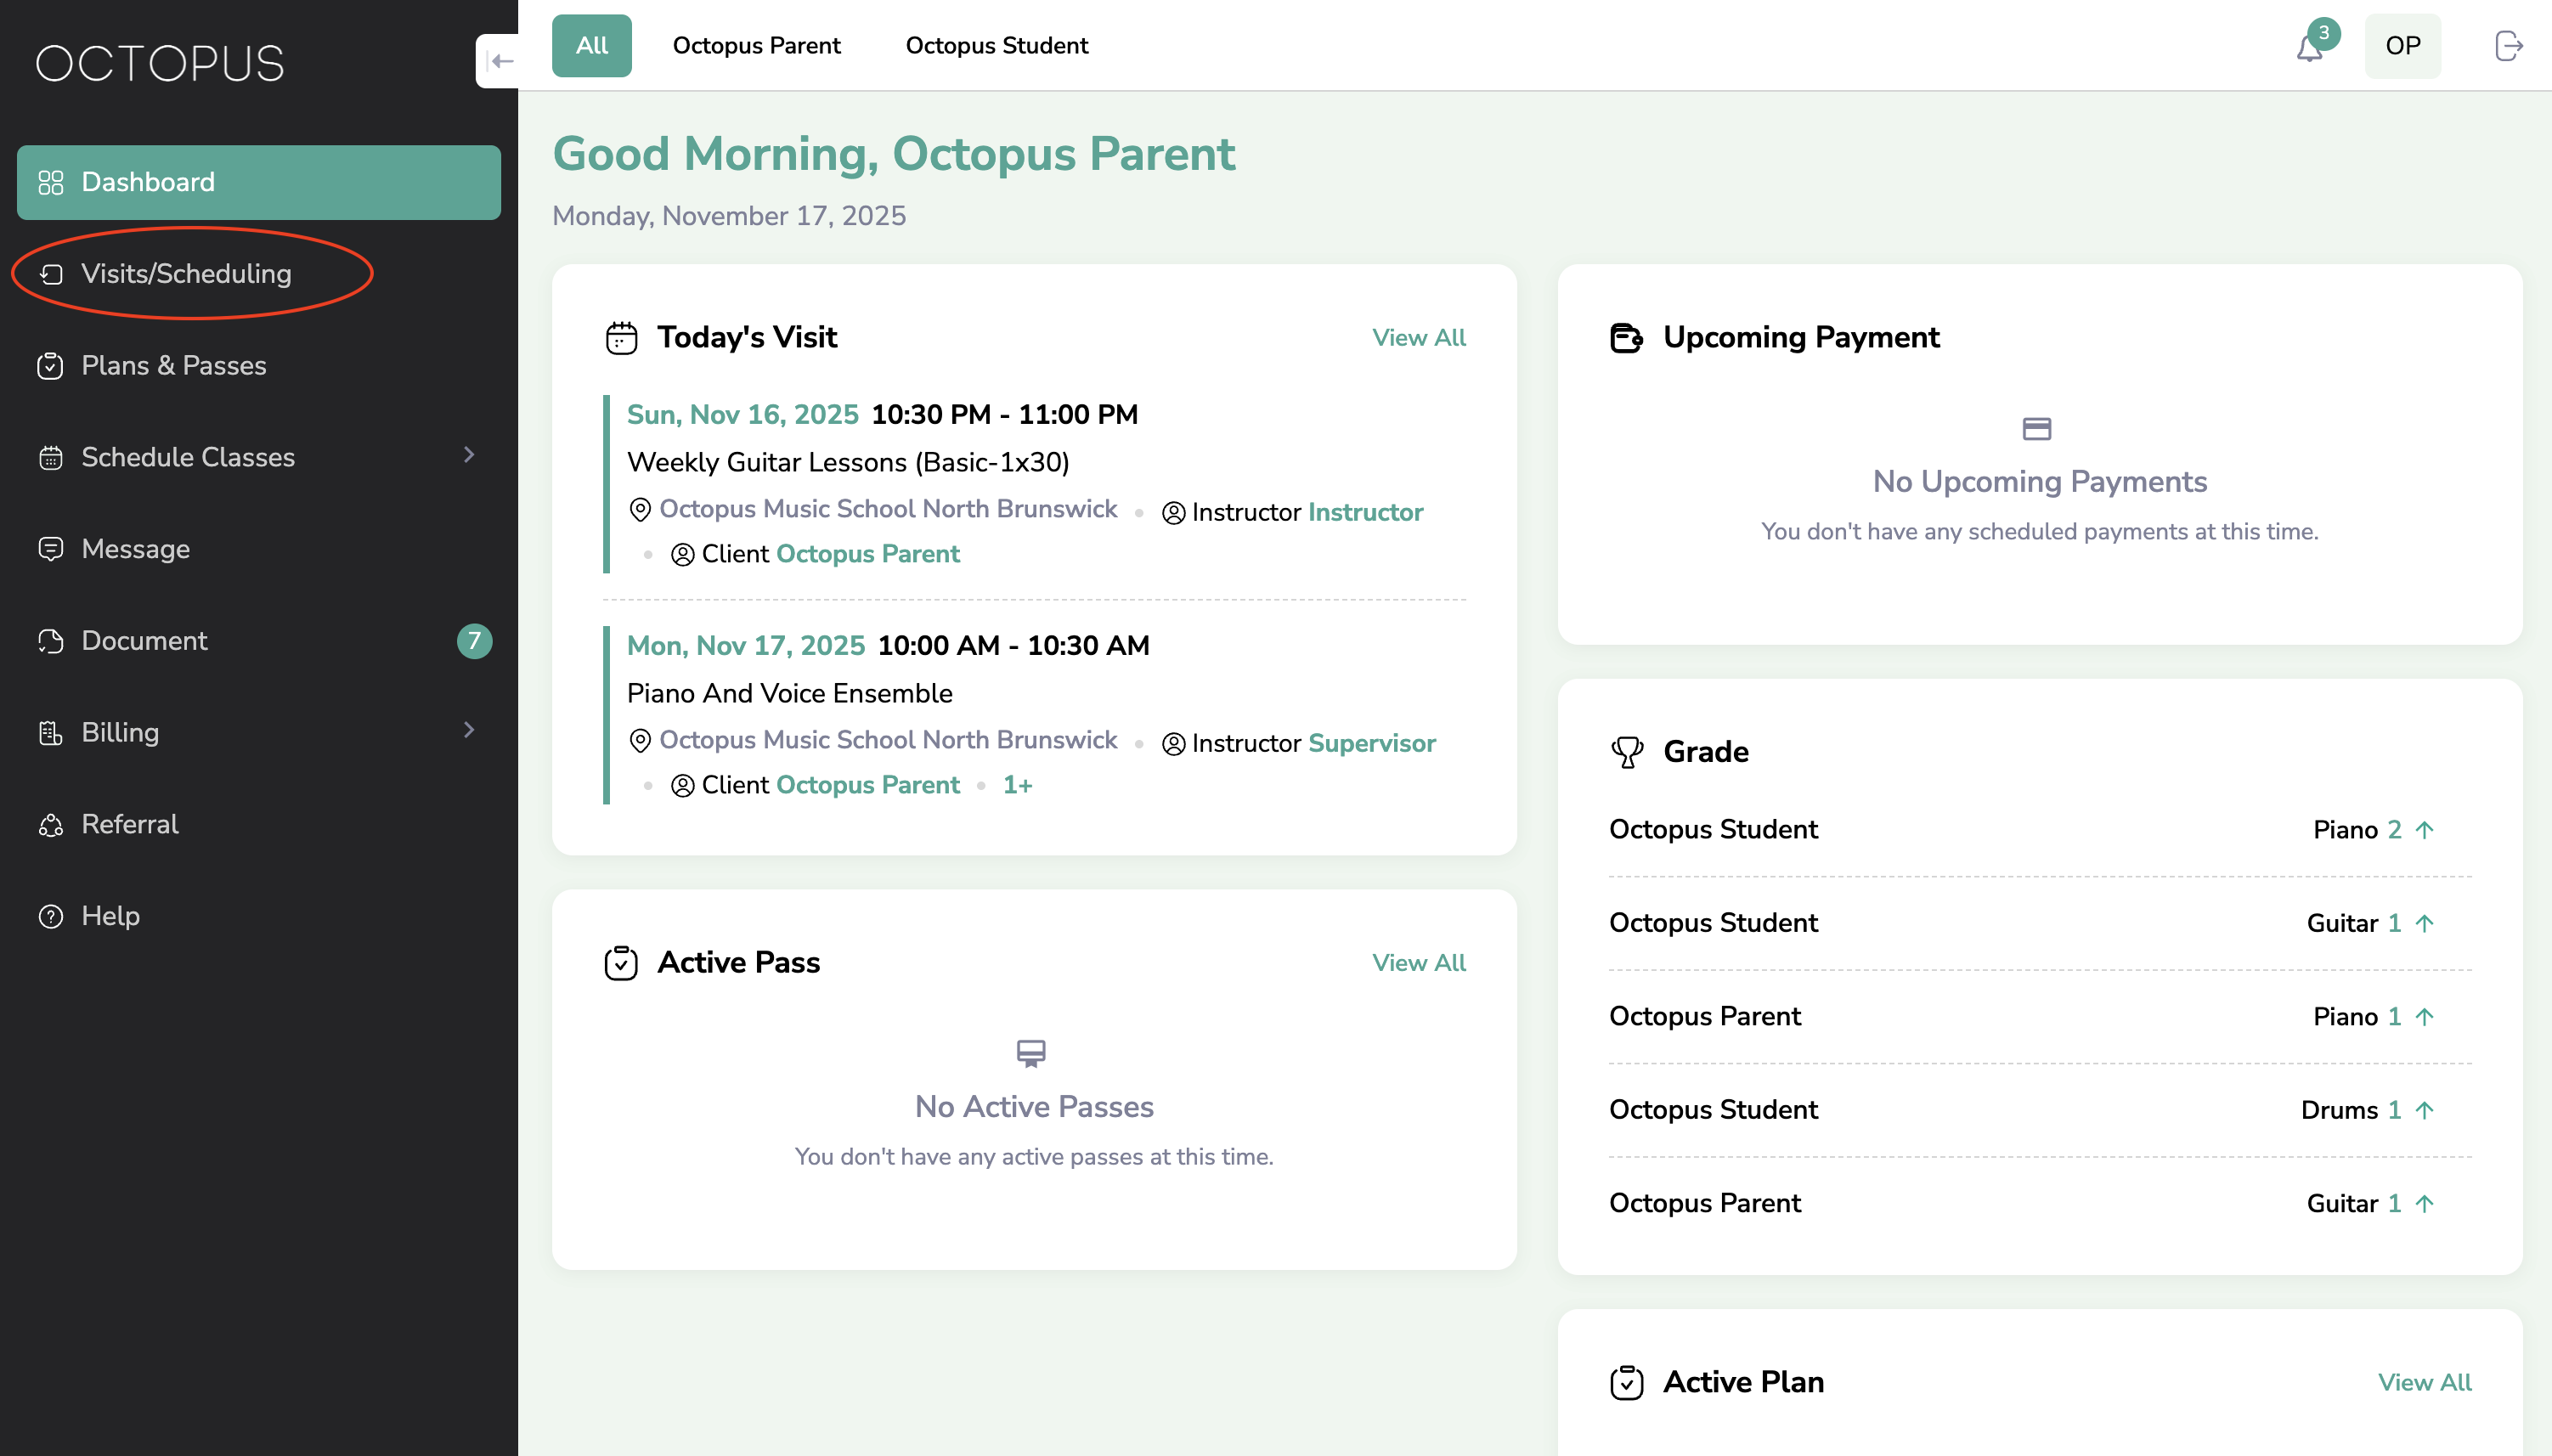Click the Piano 2 grade arrow
The width and height of the screenshot is (2552, 1456).
tap(2424, 830)
